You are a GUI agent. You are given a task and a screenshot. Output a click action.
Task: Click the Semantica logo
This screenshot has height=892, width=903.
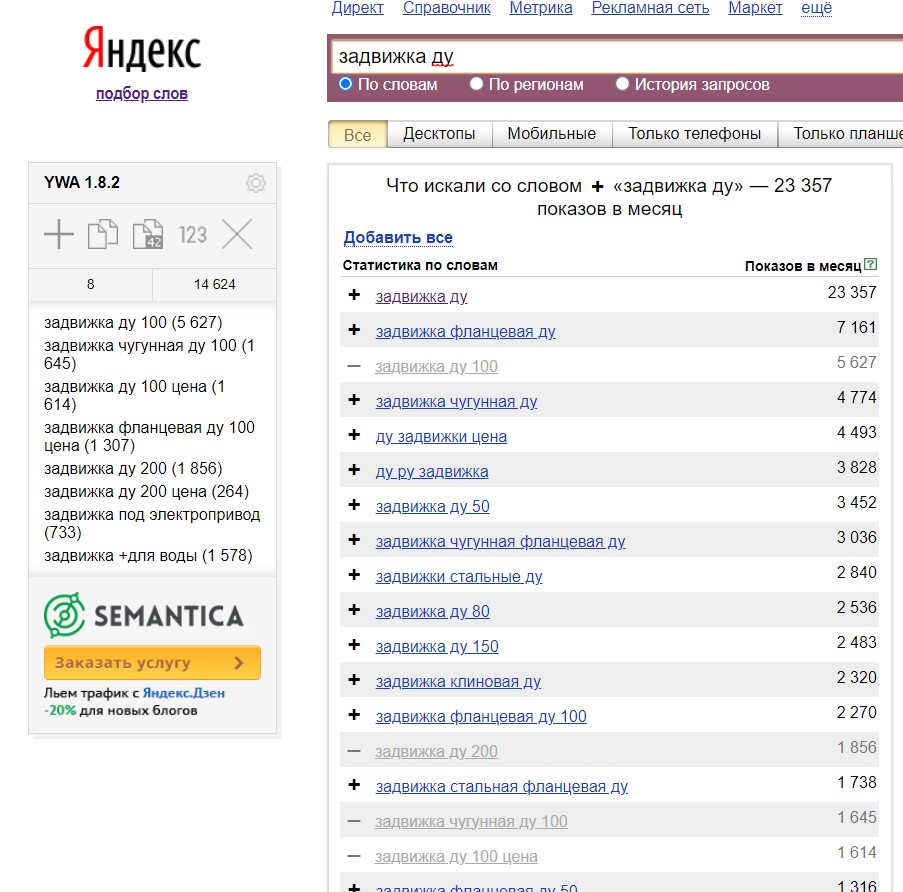point(144,615)
